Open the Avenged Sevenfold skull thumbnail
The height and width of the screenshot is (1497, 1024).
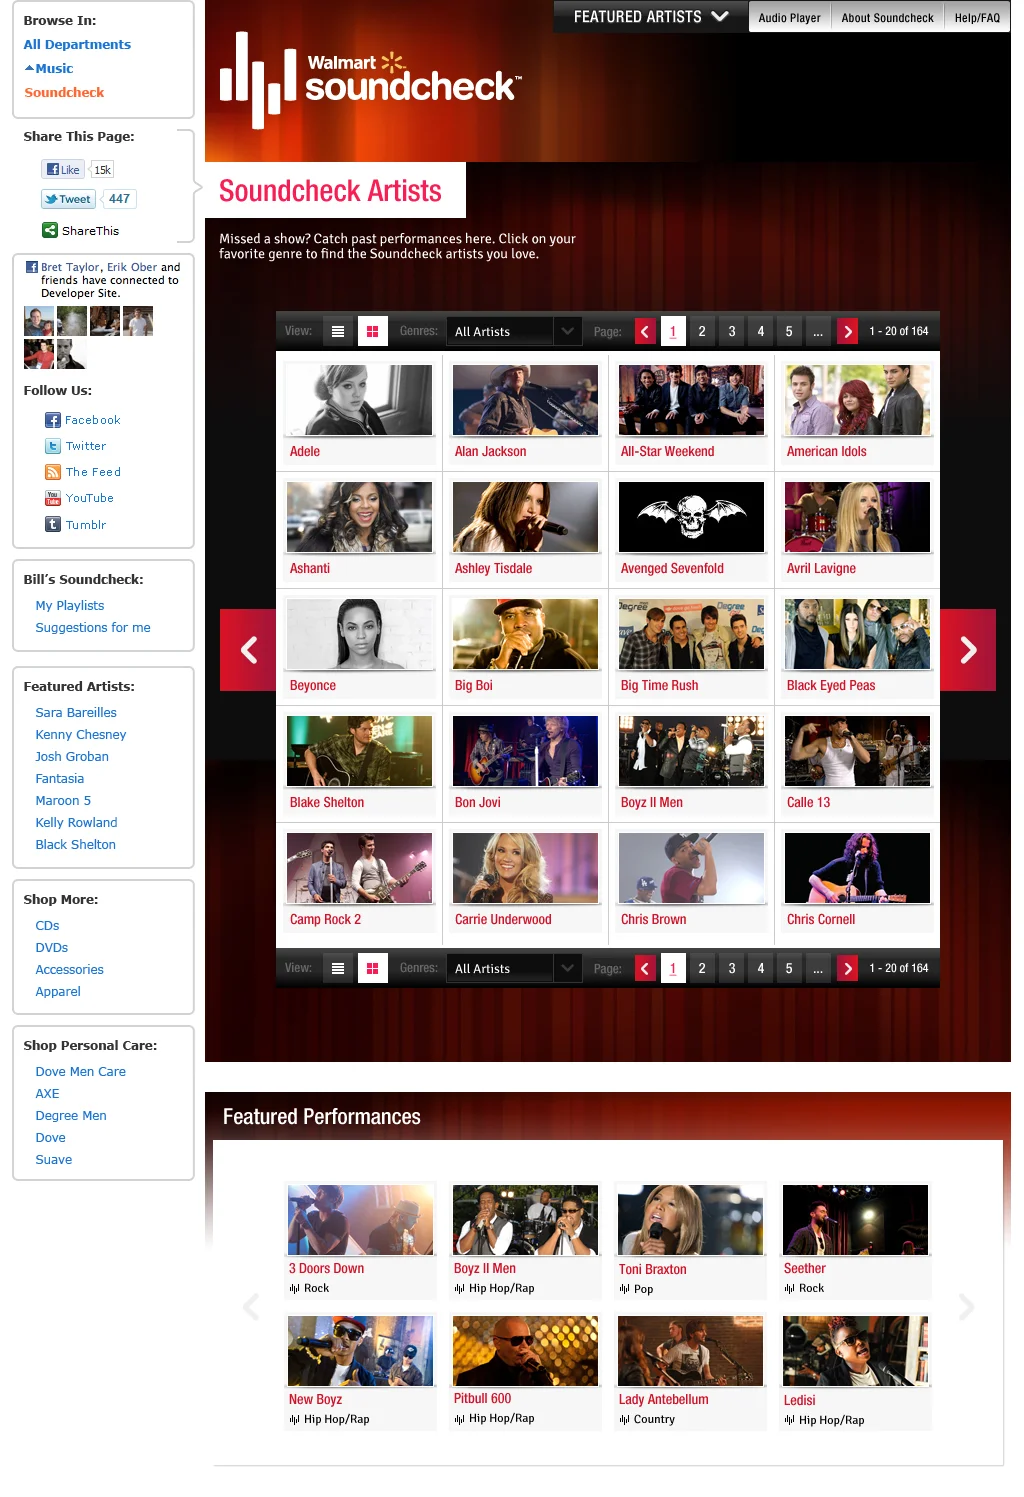(x=692, y=516)
